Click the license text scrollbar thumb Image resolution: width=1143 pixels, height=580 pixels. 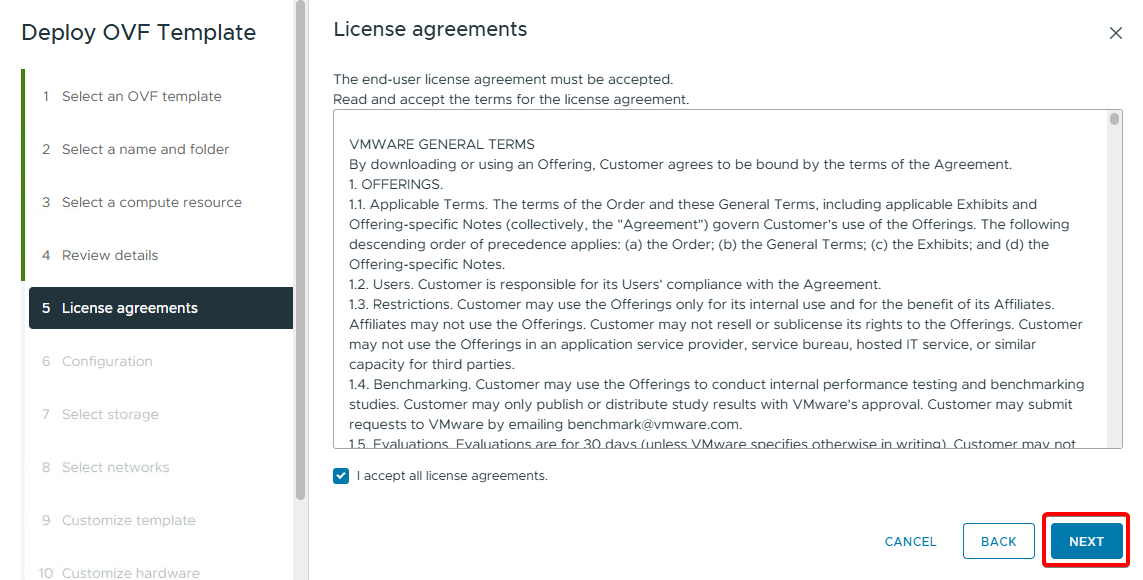tap(1115, 119)
